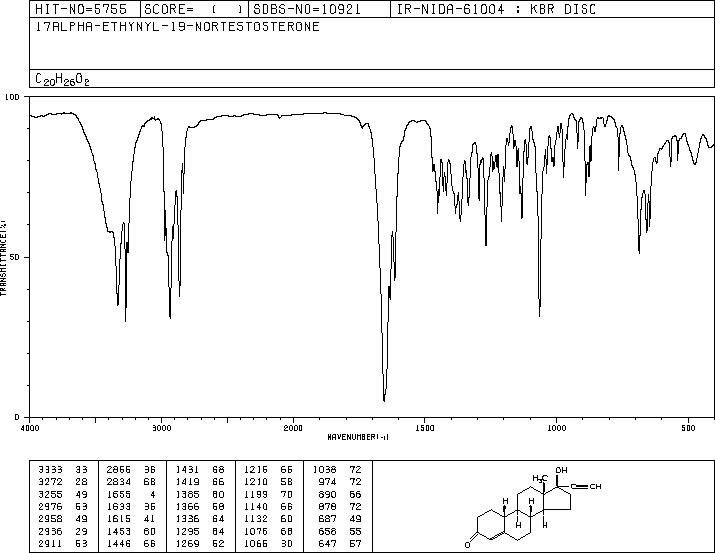Click the deepest spectrum peak near 1655
This screenshot has height=553, width=715.
[x=384, y=400]
